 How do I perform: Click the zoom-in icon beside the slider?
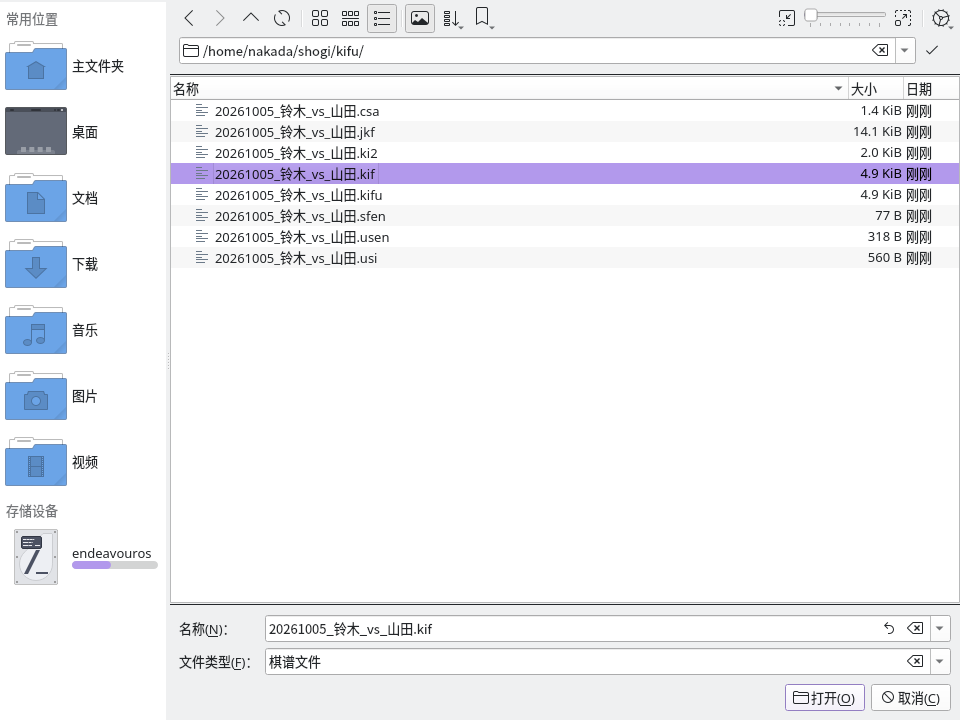pyautogui.click(x=903, y=18)
